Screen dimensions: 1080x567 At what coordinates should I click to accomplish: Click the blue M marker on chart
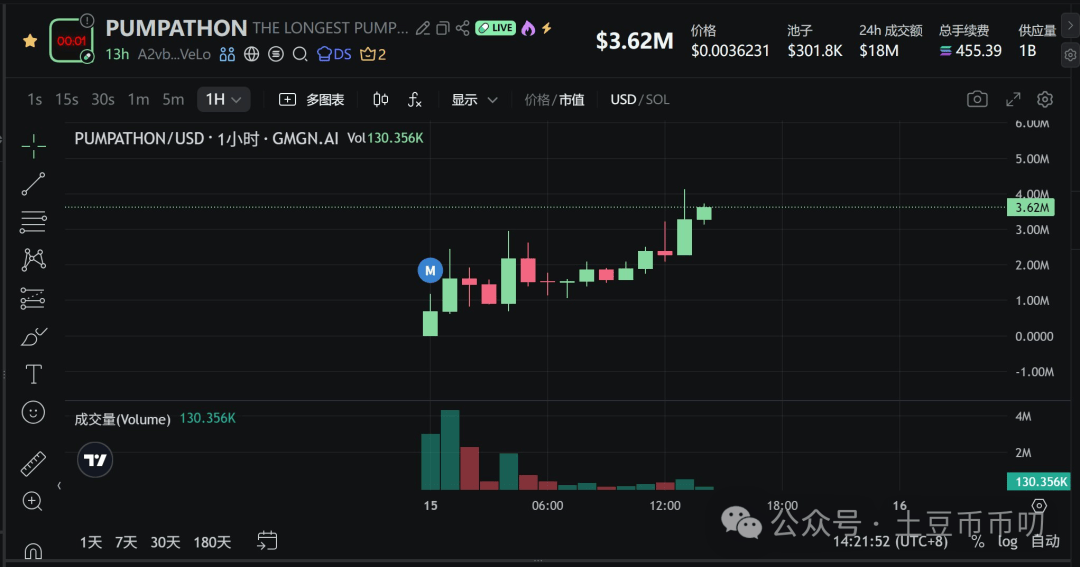click(x=430, y=271)
